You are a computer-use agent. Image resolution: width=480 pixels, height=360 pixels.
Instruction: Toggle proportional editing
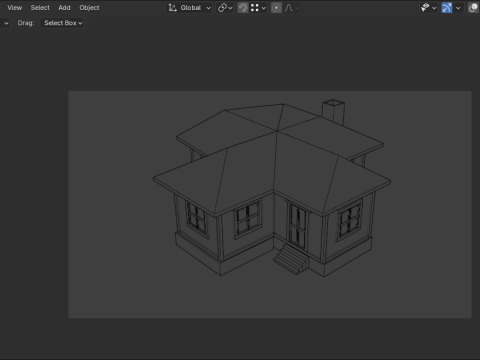276,8
